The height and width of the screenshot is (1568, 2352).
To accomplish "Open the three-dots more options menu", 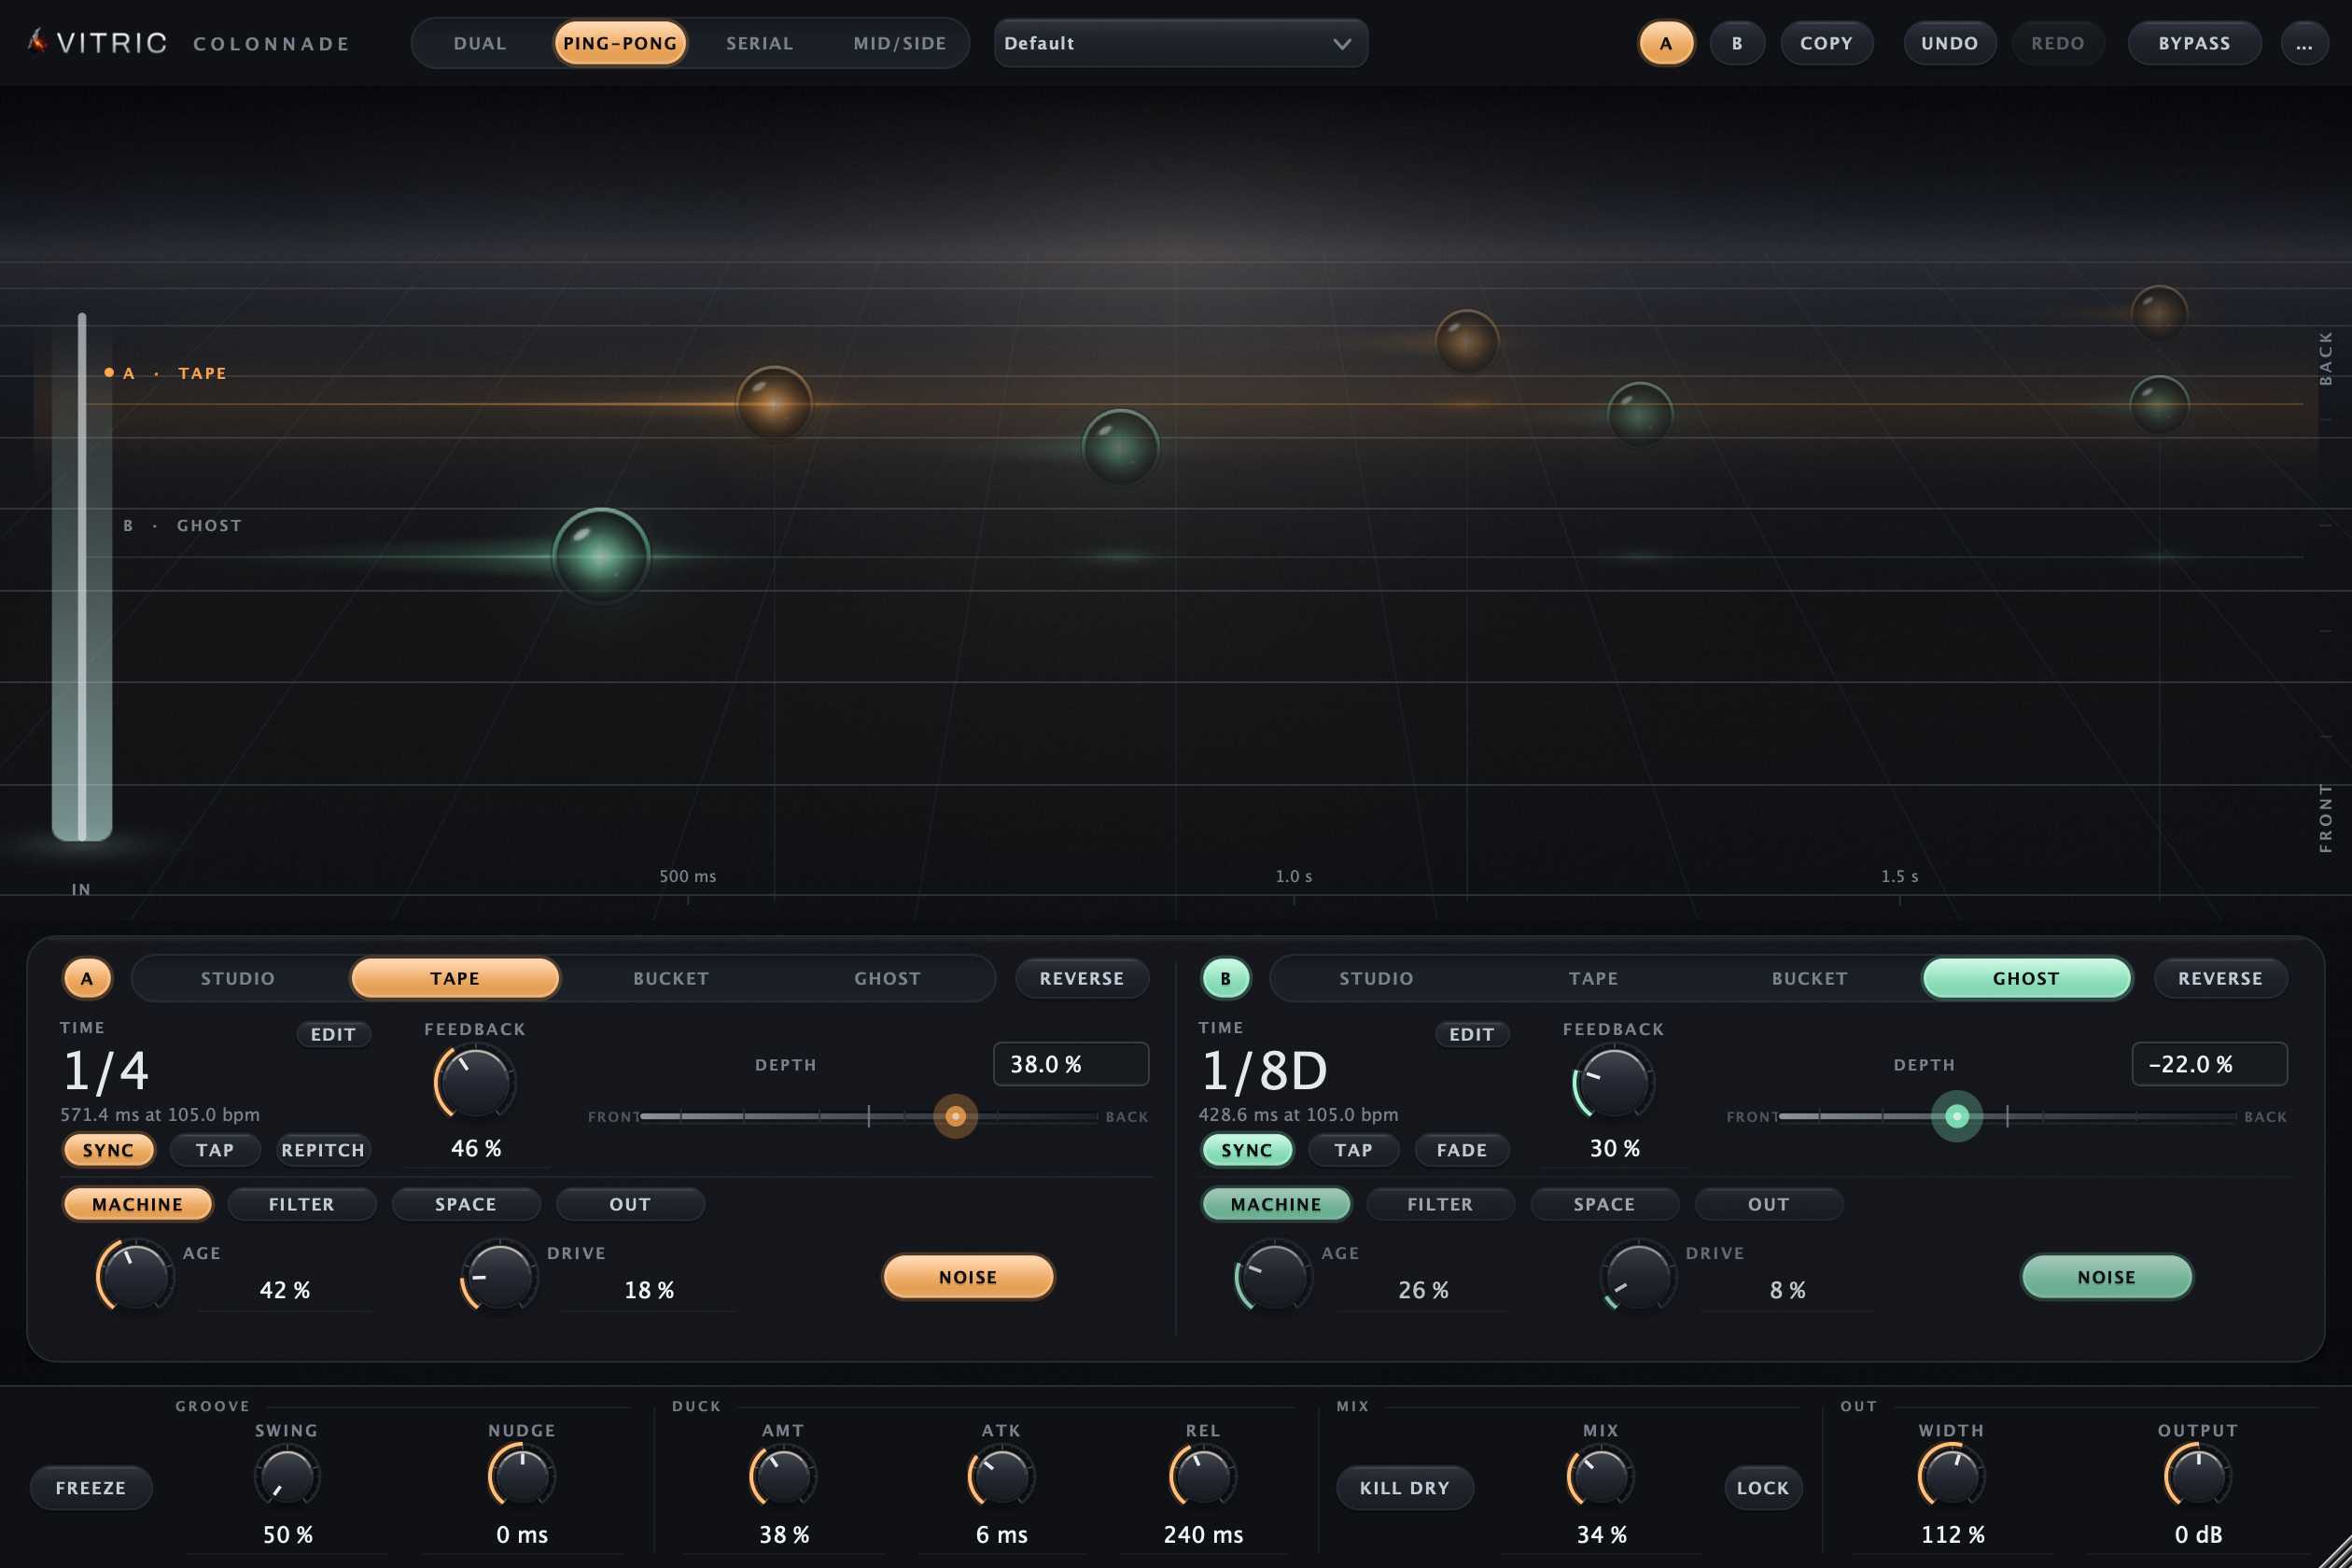I will coord(2303,43).
